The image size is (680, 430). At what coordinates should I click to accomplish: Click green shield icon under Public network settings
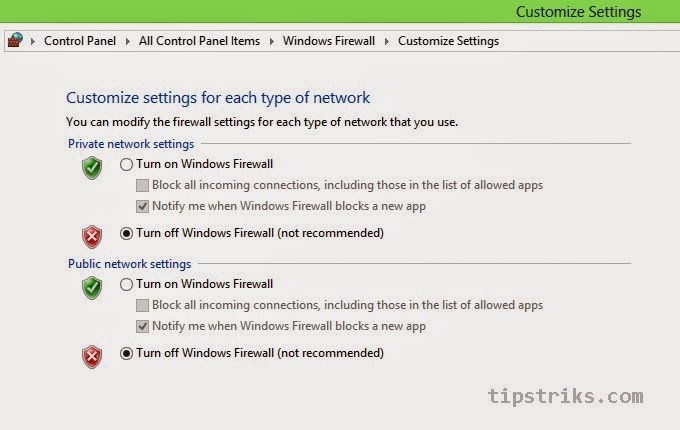(x=92, y=288)
